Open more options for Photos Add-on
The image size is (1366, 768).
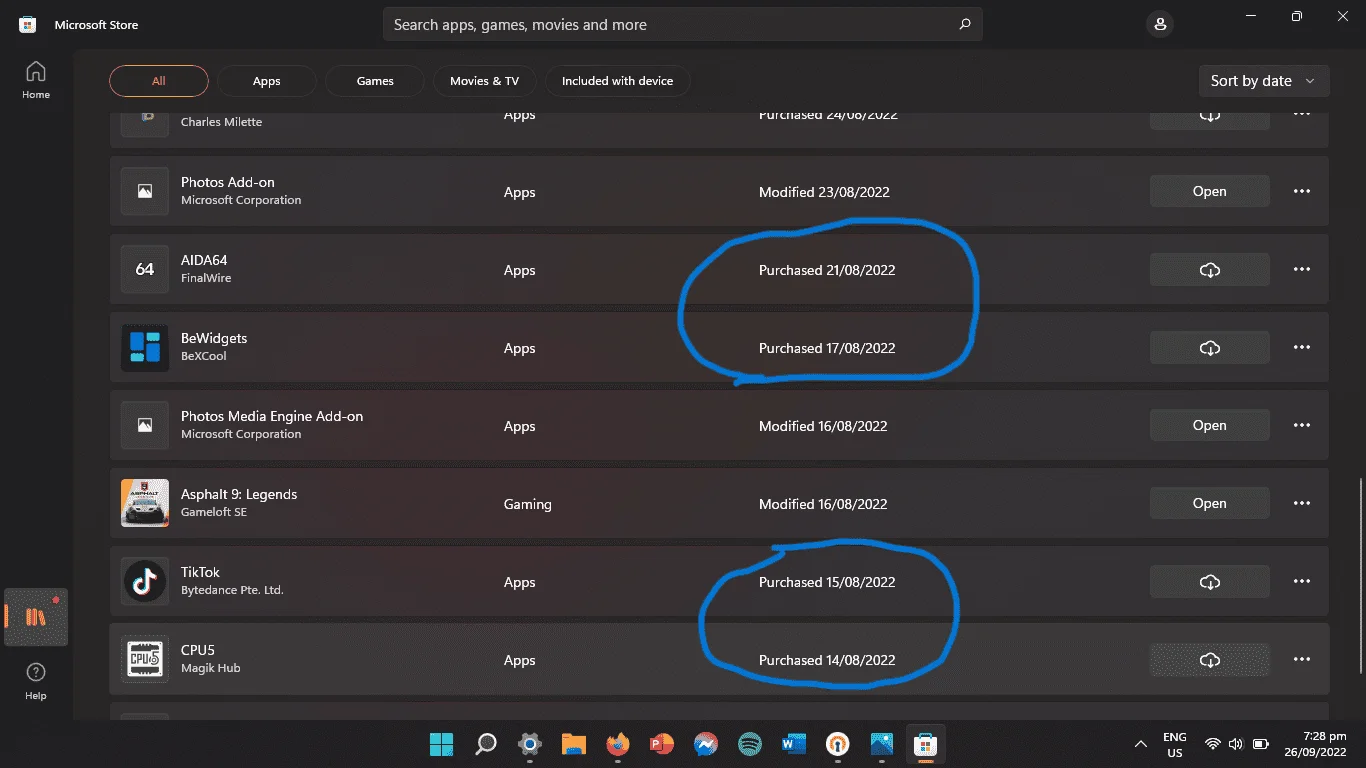(1302, 192)
